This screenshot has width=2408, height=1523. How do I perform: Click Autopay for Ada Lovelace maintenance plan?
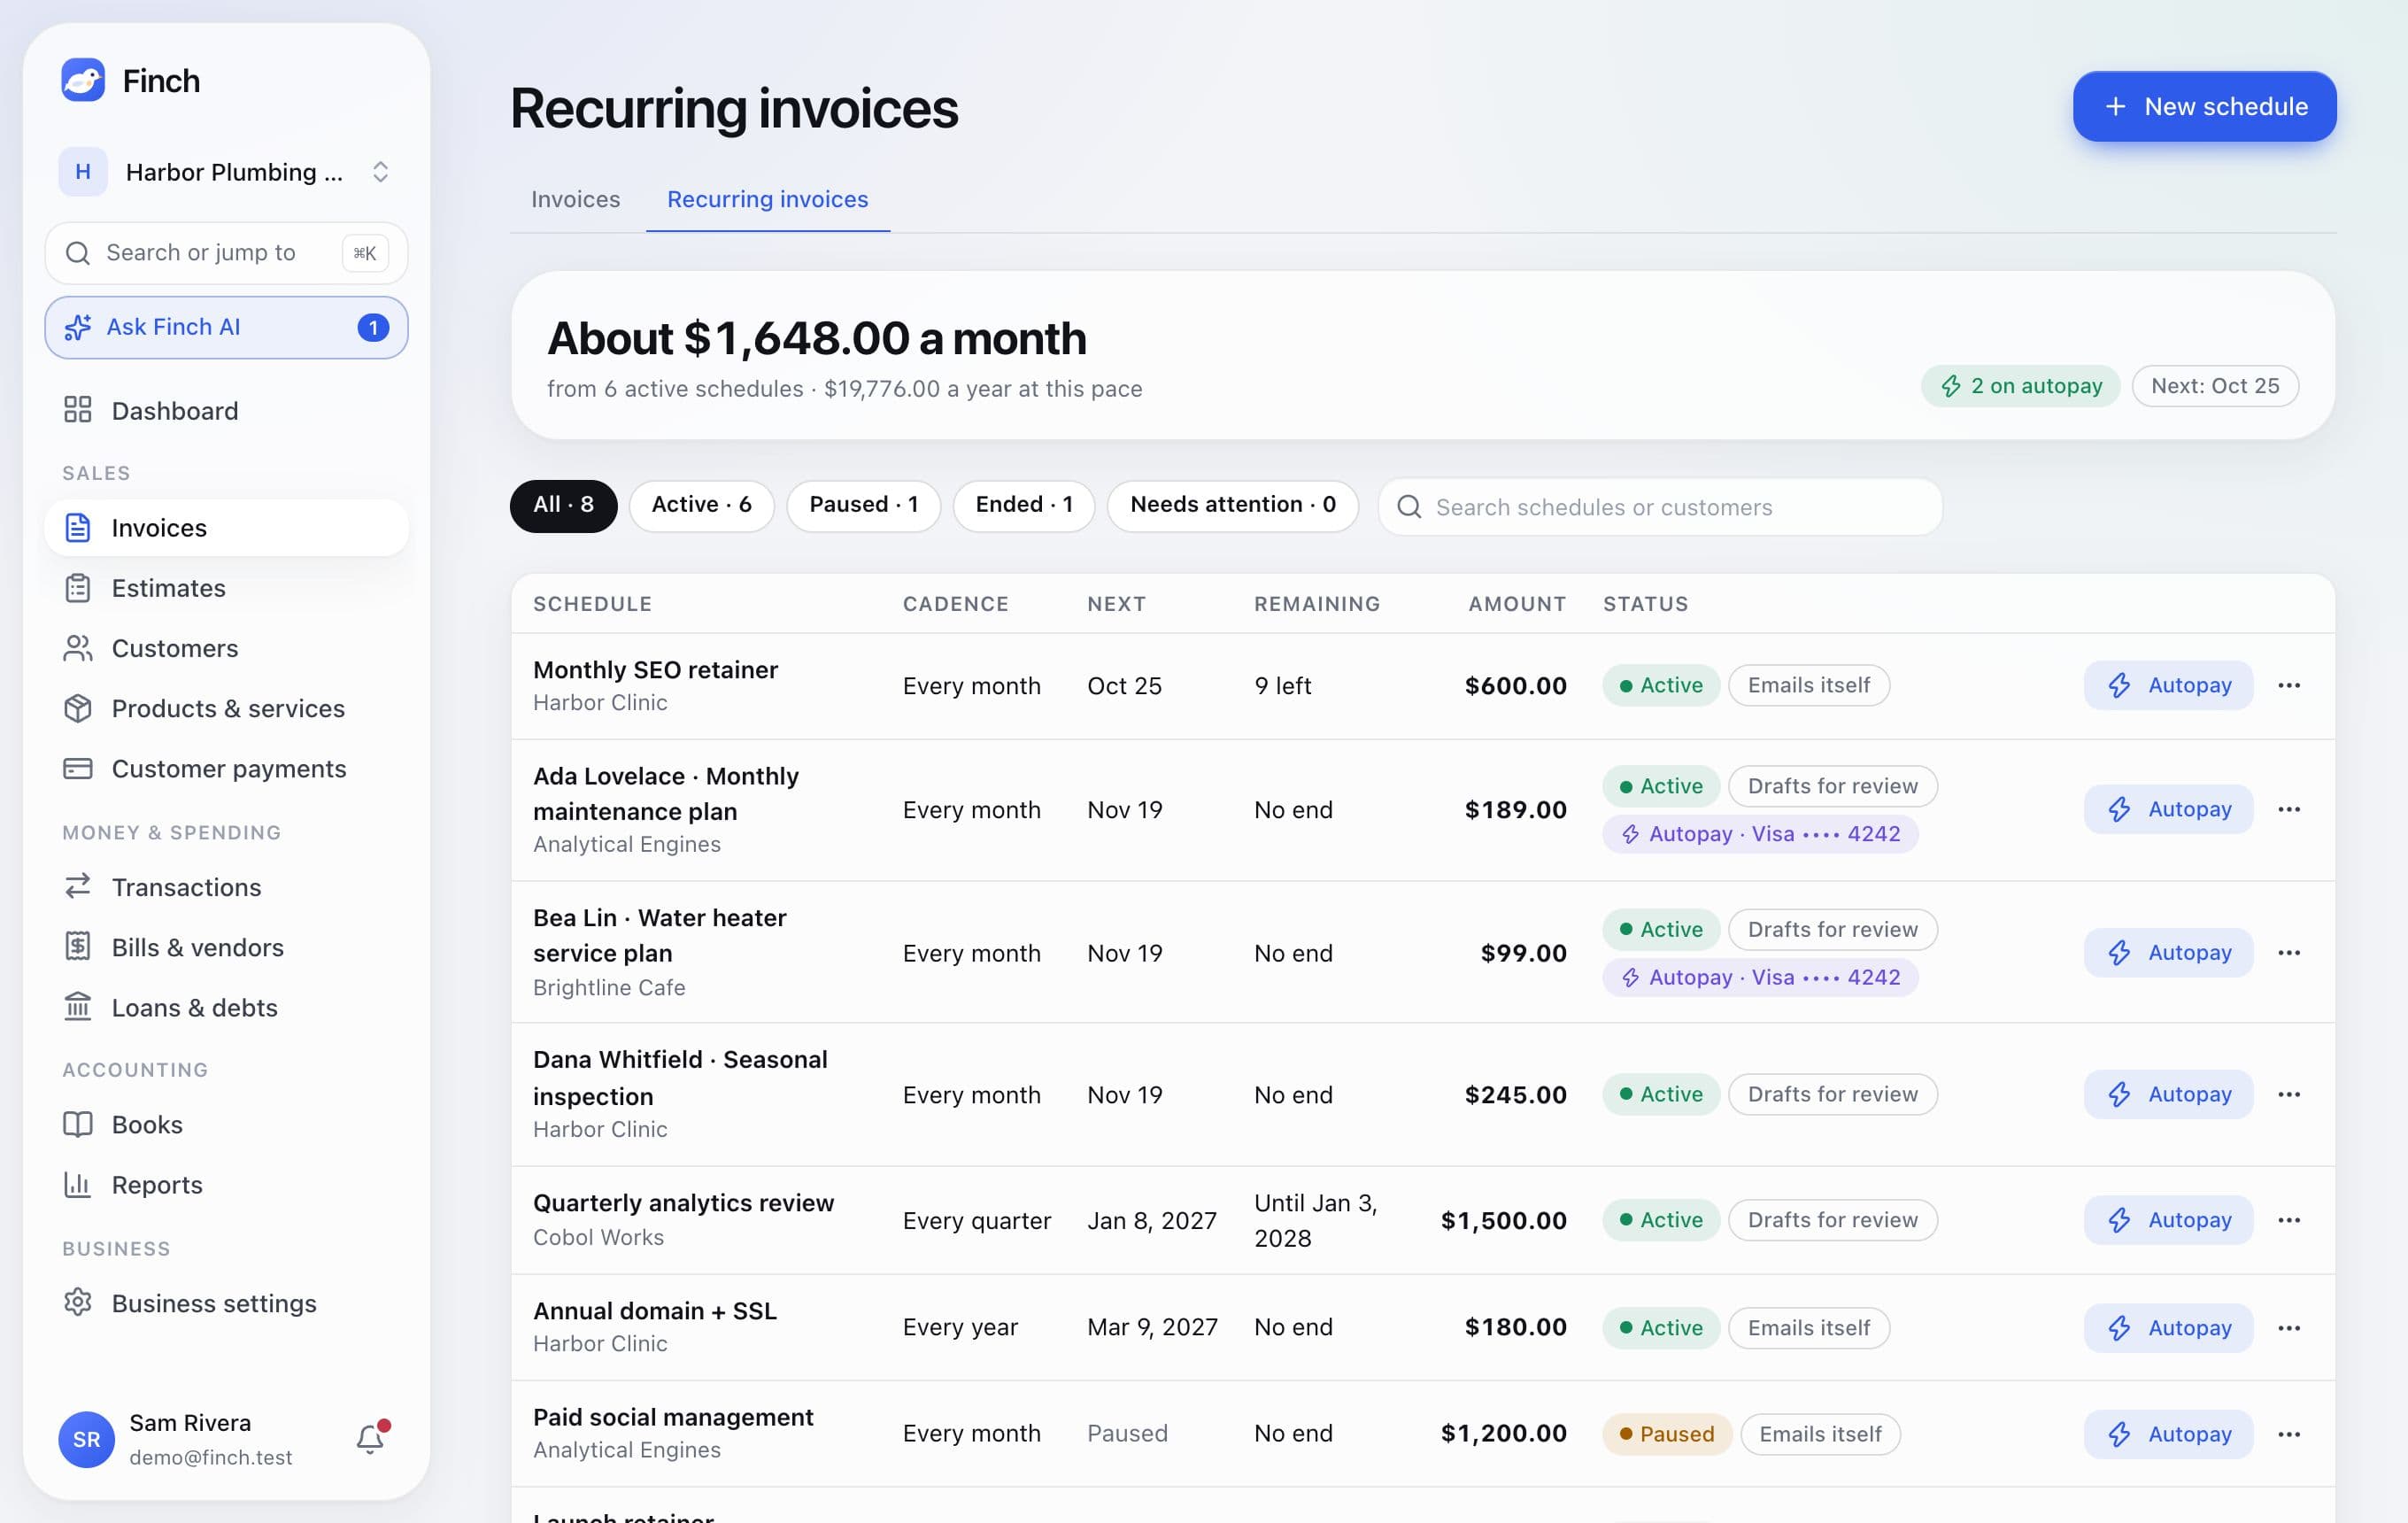point(2168,809)
